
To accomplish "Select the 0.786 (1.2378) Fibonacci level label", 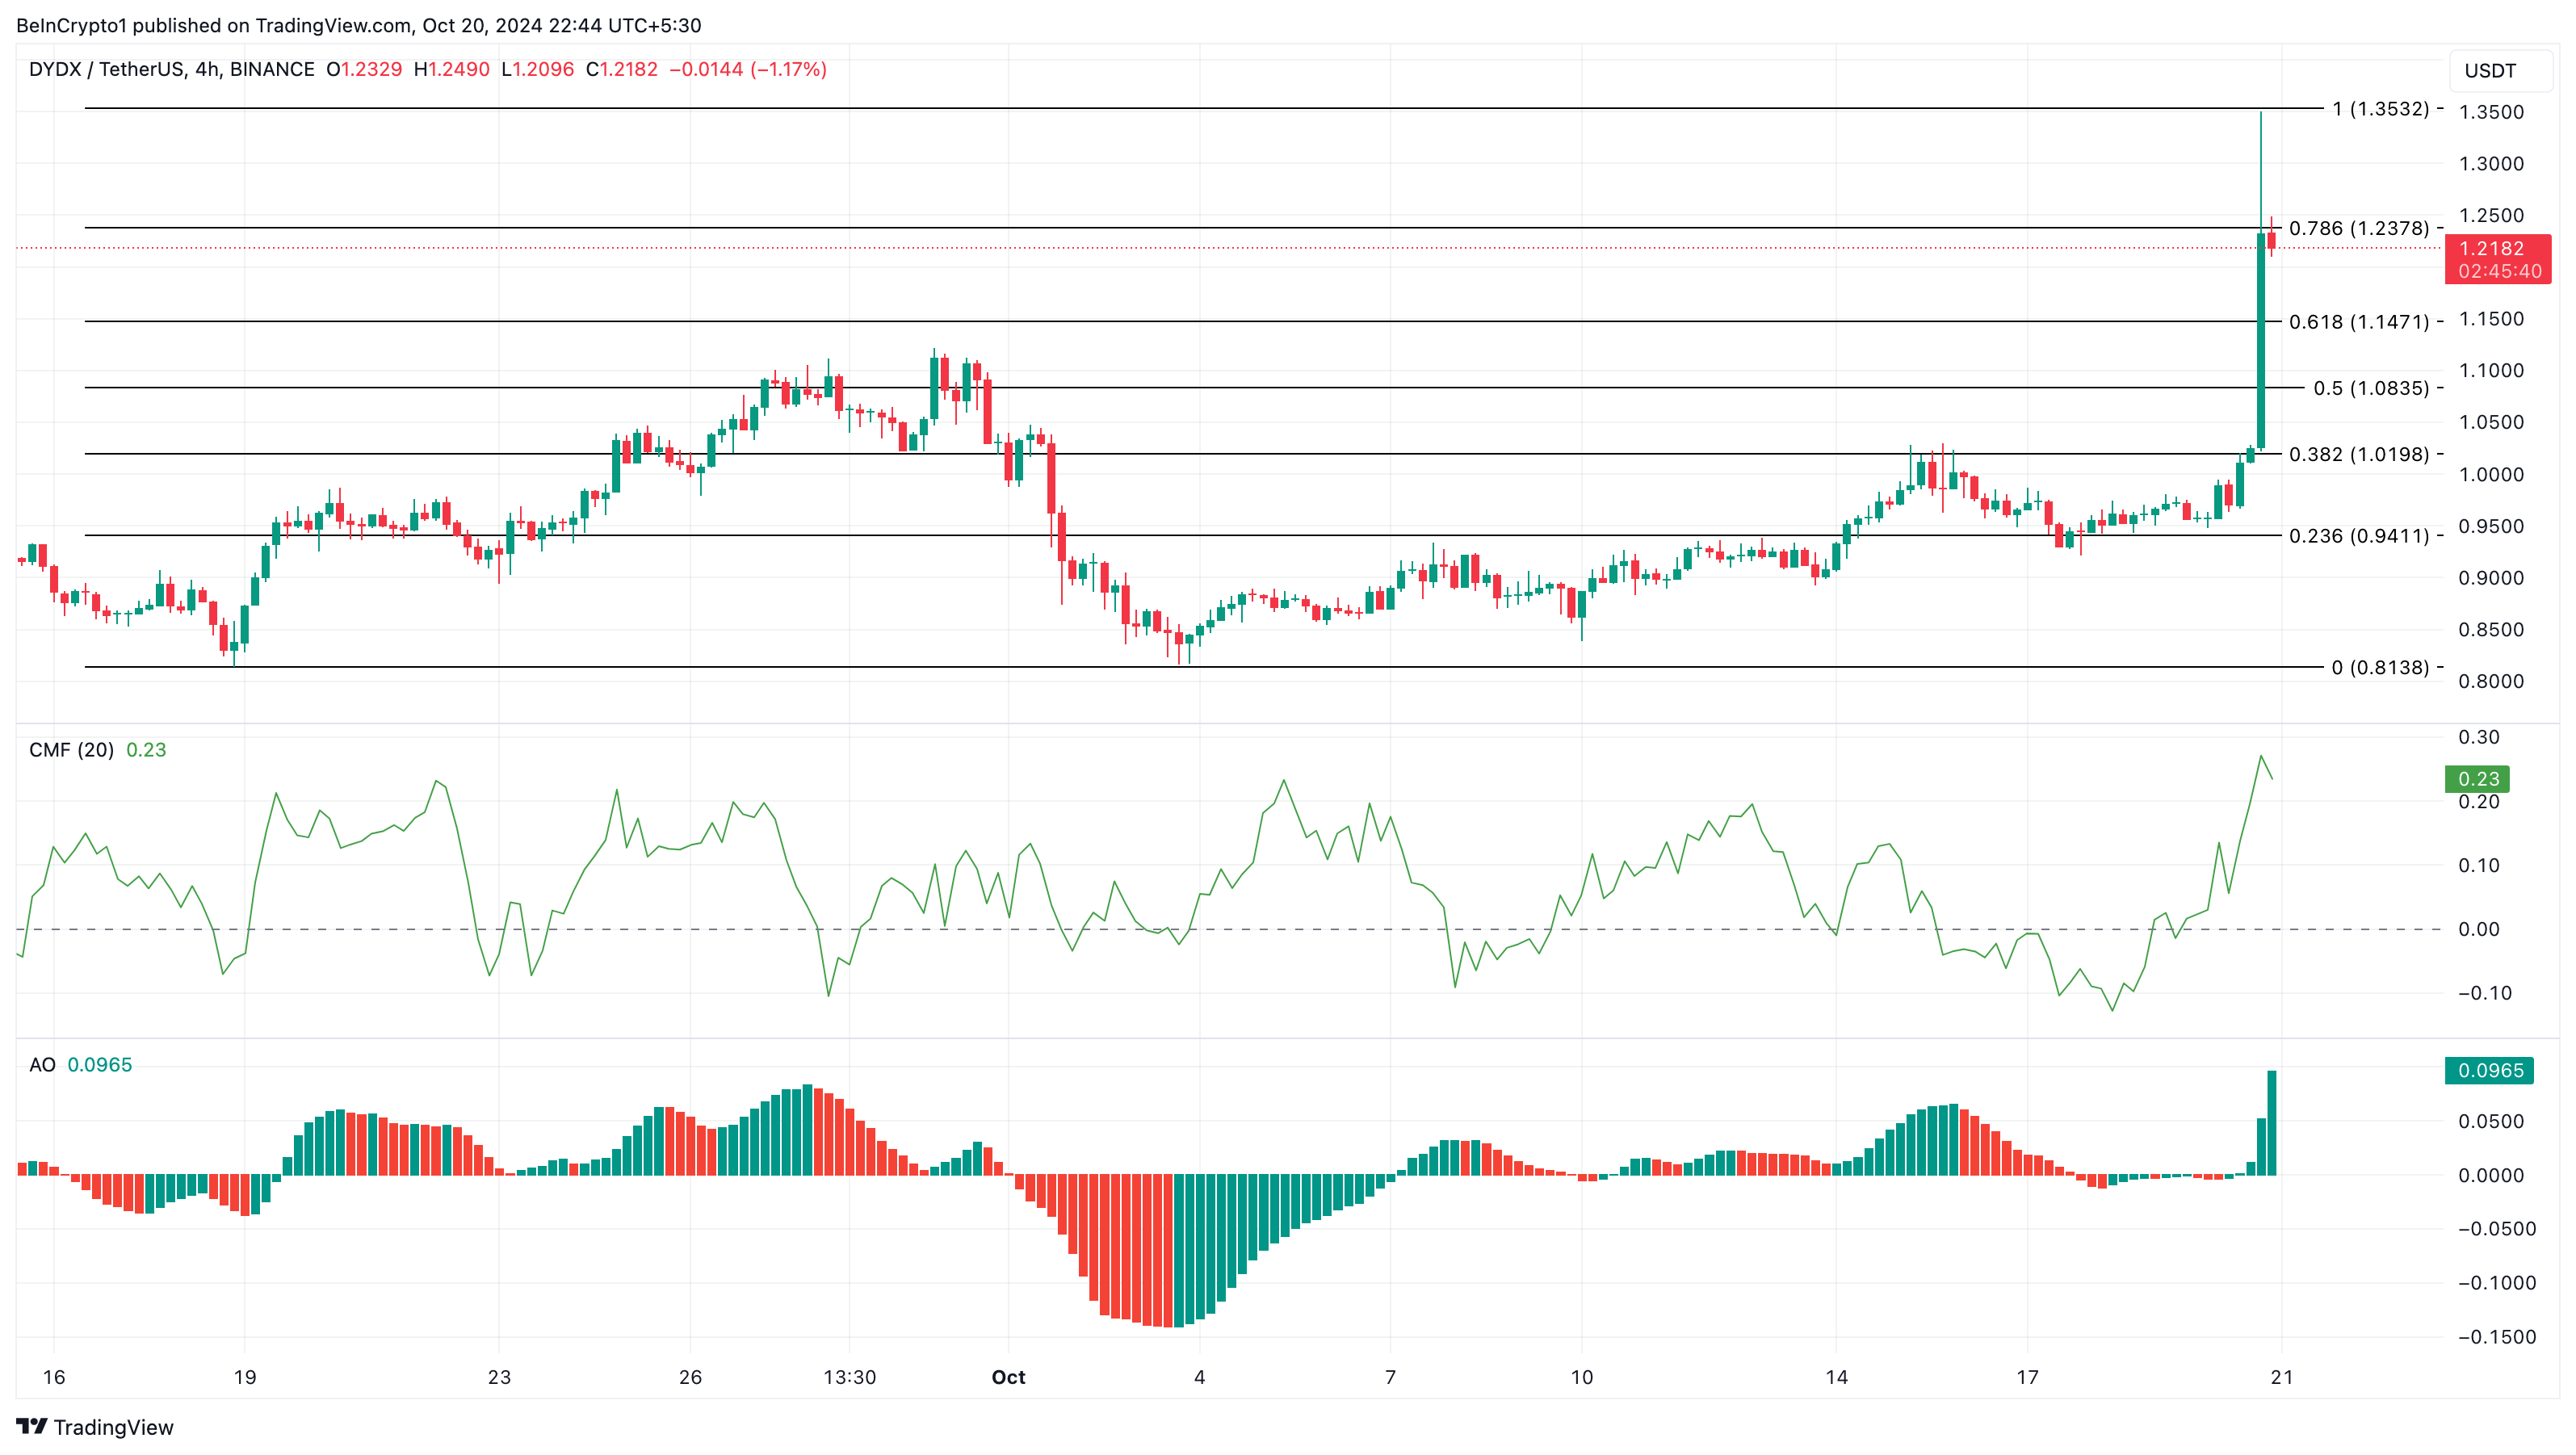I will (x=2358, y=228).
